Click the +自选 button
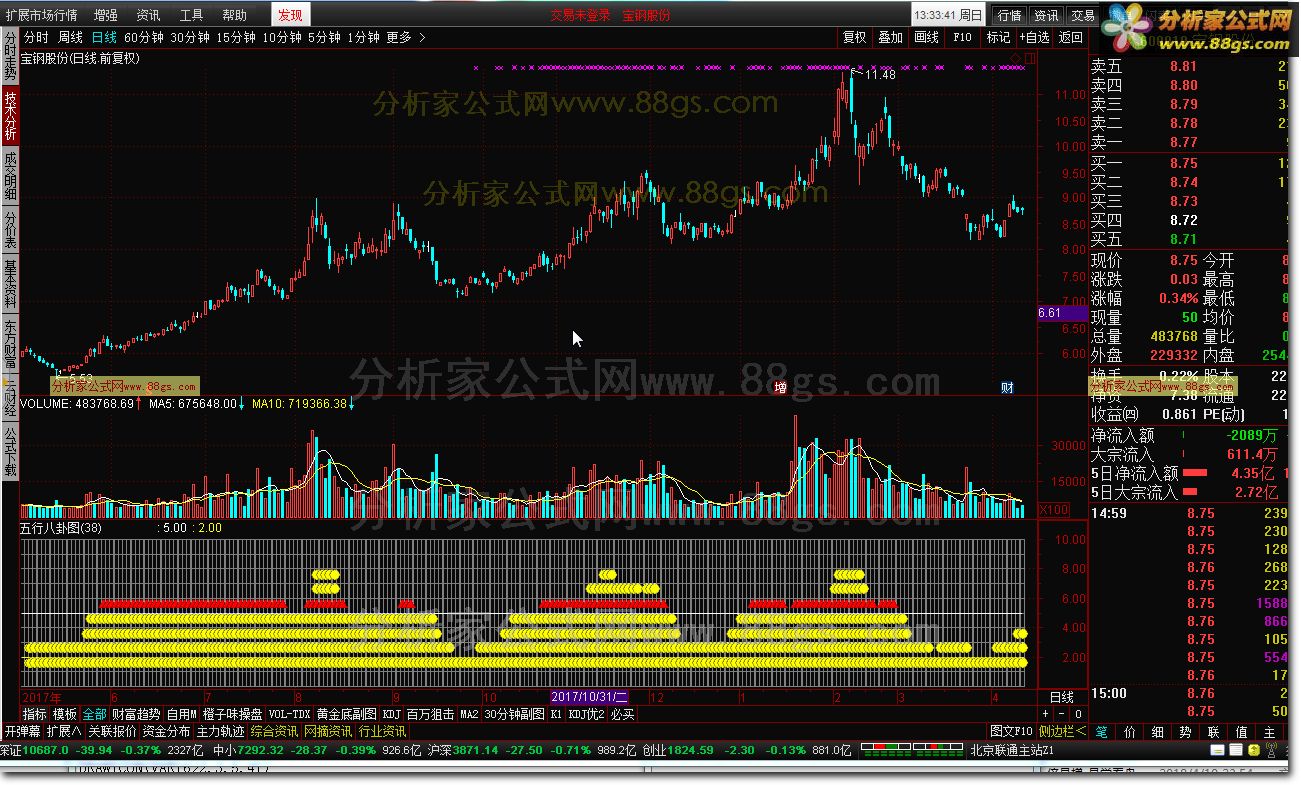 click(x=1035, y=37)
